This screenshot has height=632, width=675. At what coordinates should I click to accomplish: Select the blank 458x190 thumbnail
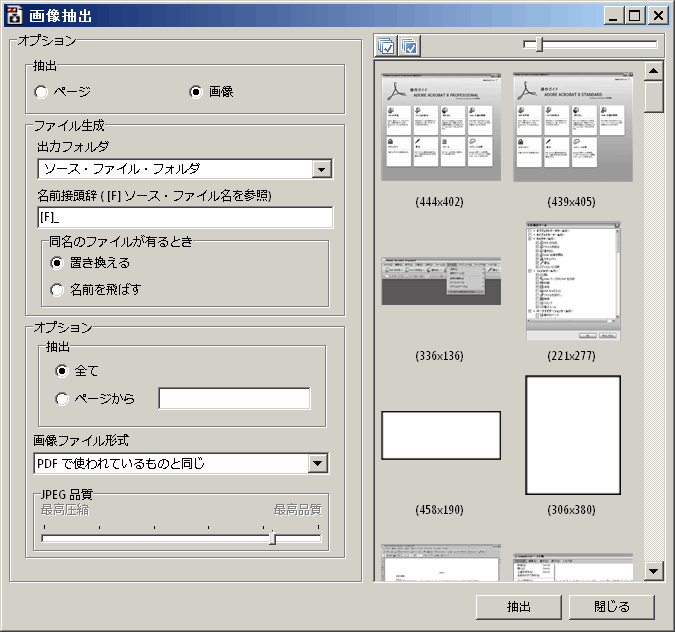[x=441, y=435]
